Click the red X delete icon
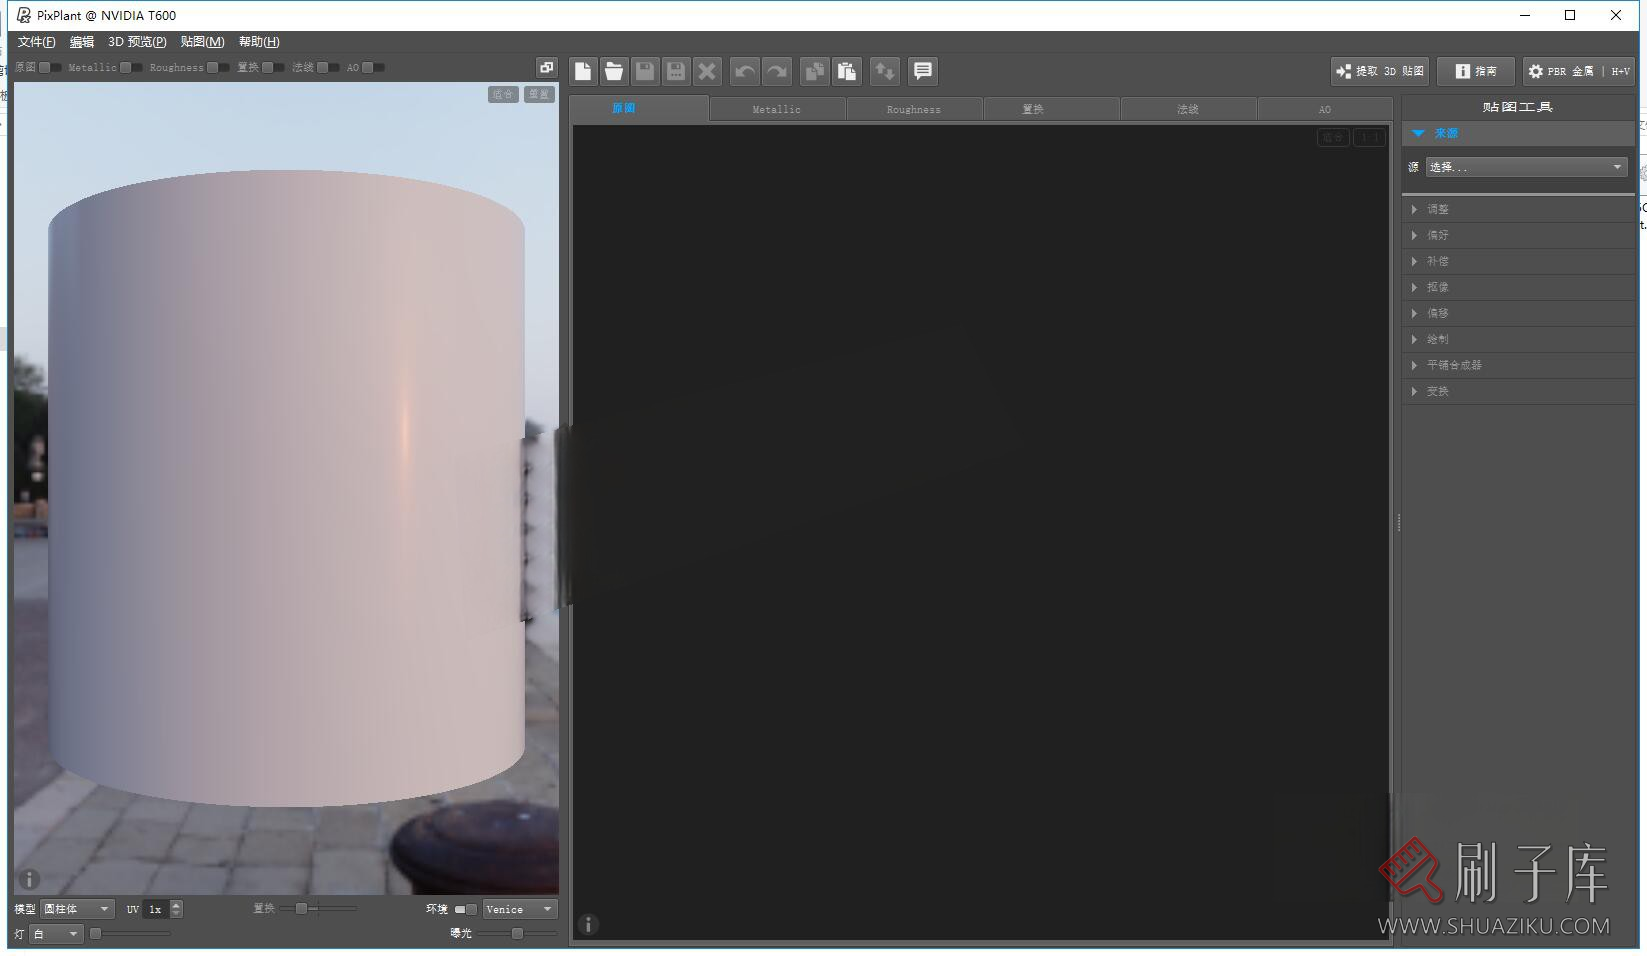This screenshot has height=956, width=1647. click(707, 71)
